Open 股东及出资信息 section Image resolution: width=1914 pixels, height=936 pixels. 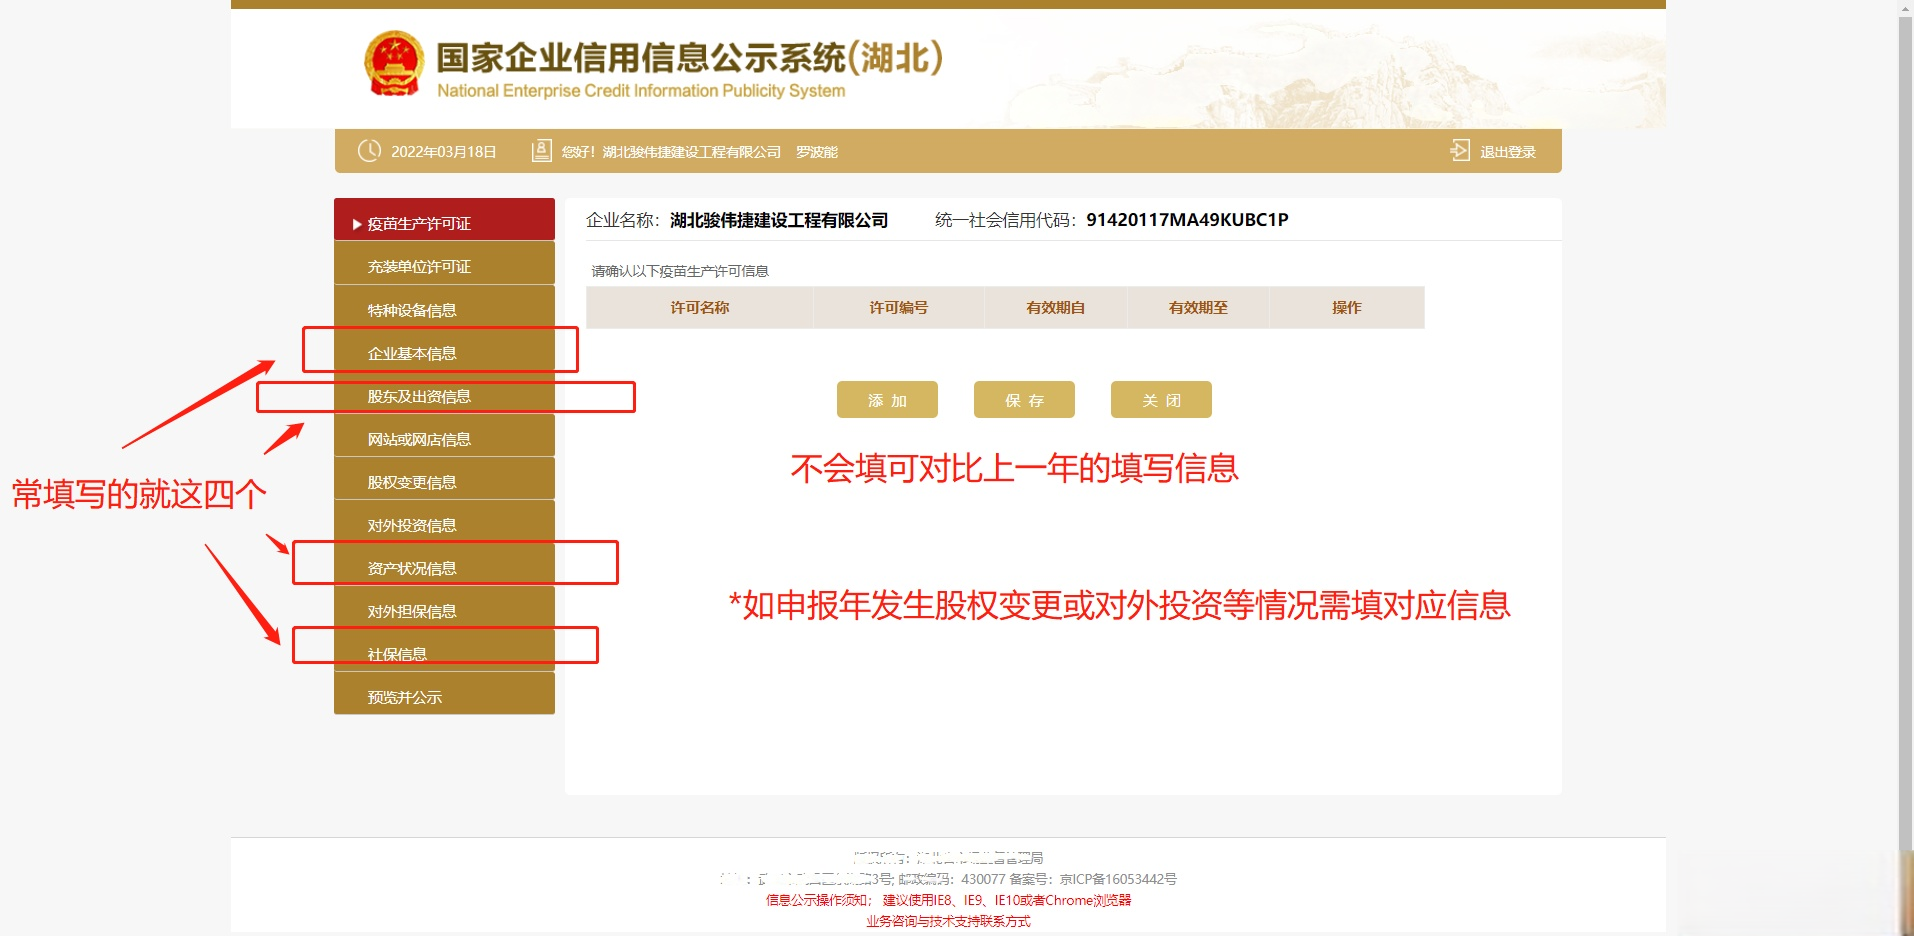(444, 392)
